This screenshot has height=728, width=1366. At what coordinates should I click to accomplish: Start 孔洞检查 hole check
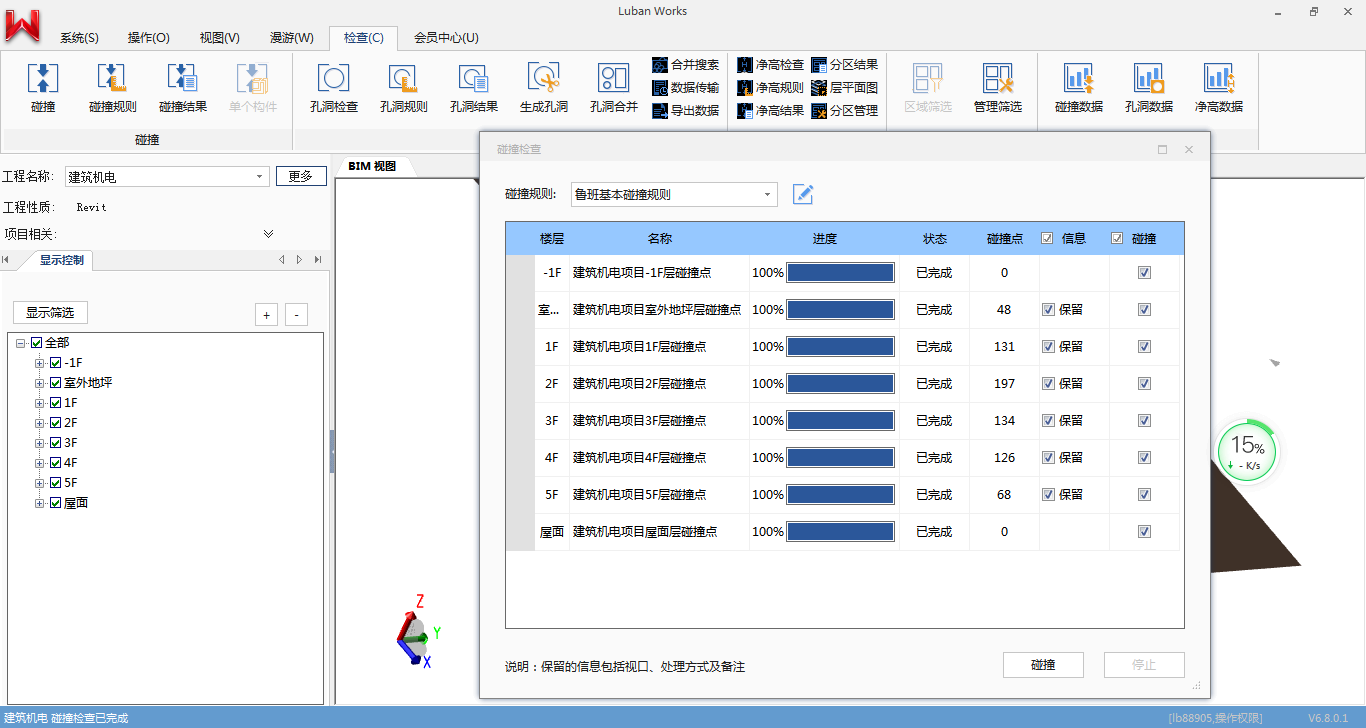click(334, 88)
